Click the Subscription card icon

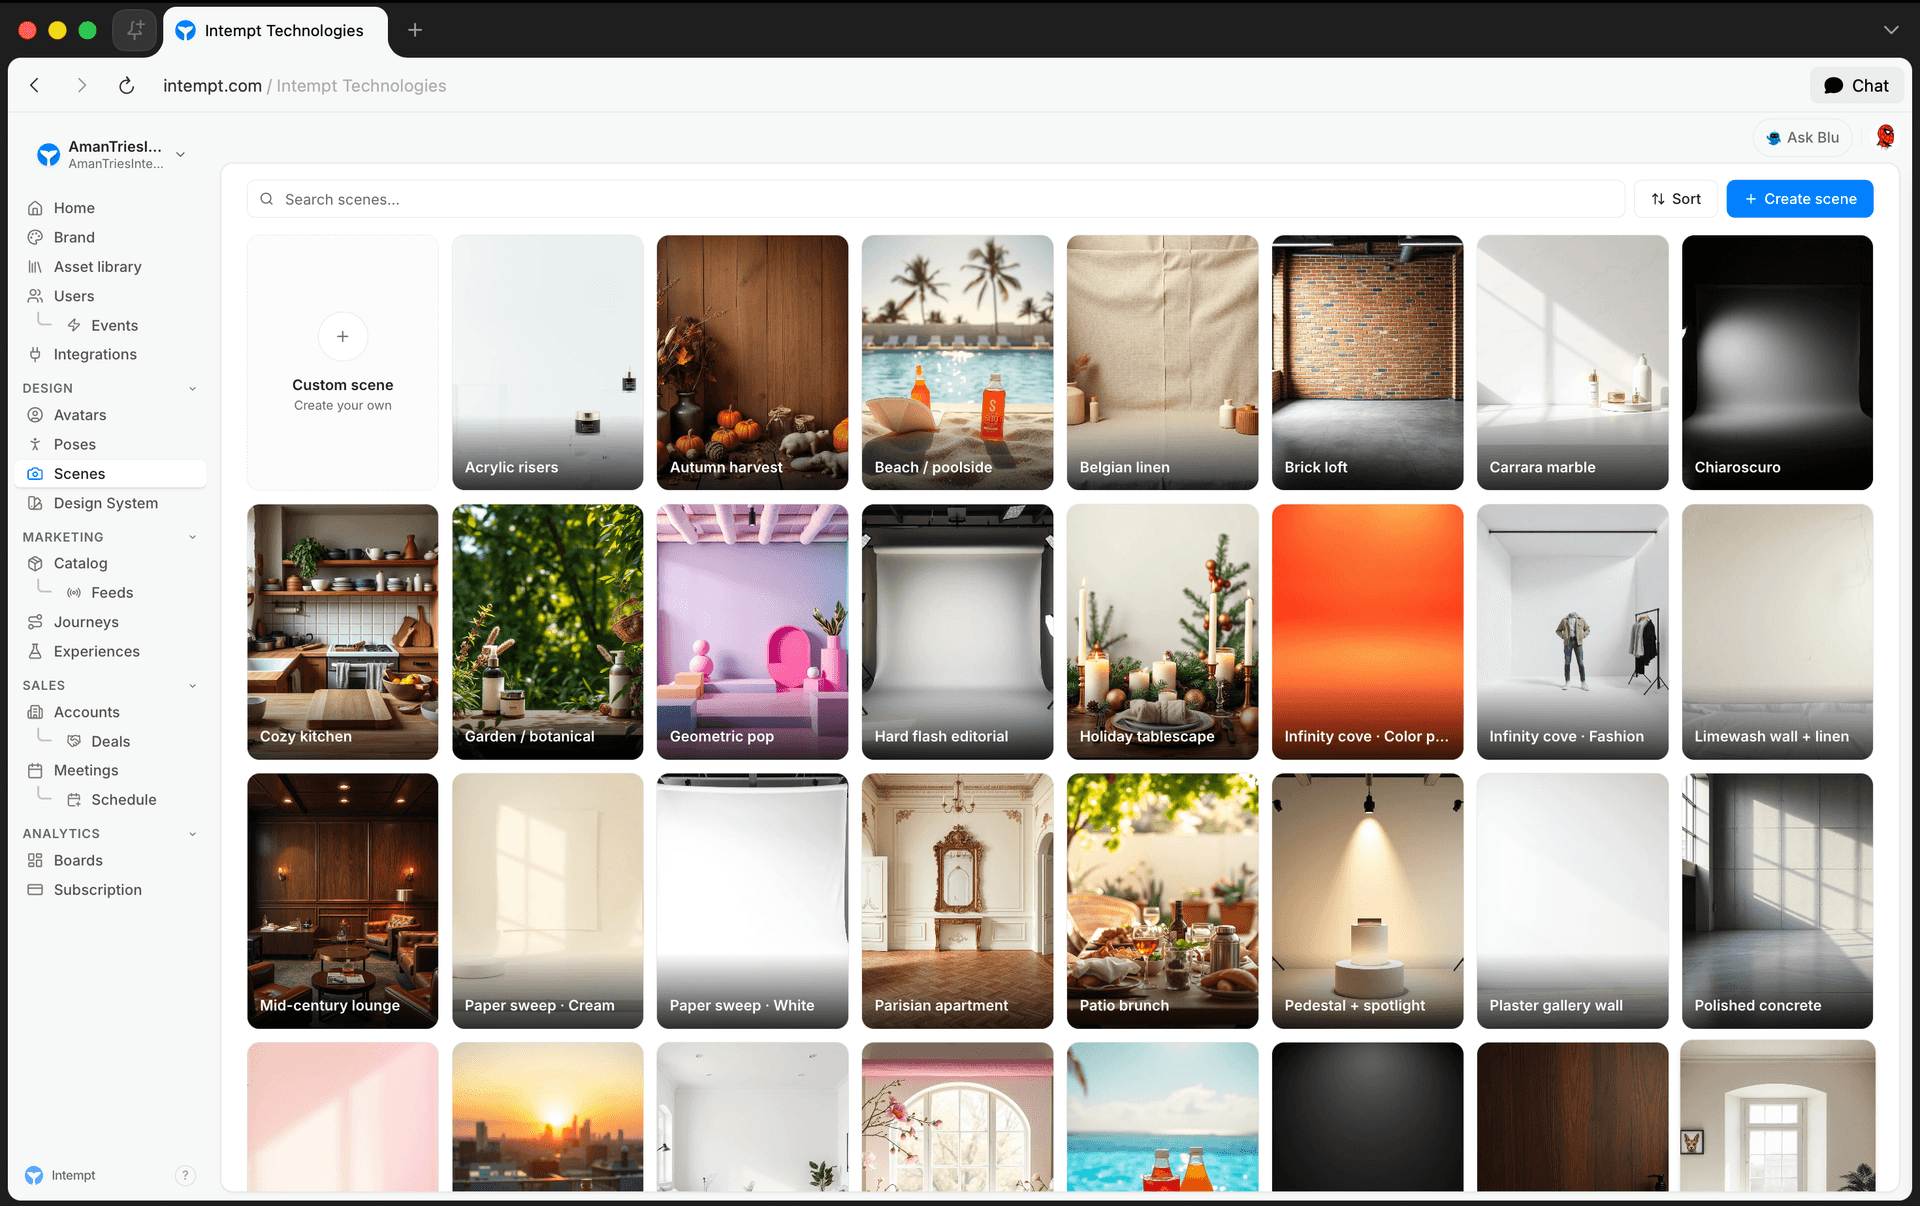coord(35,890)
